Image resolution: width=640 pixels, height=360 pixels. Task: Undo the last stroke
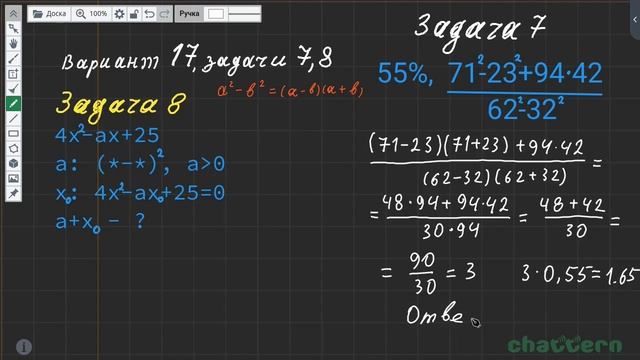(149, 14)
